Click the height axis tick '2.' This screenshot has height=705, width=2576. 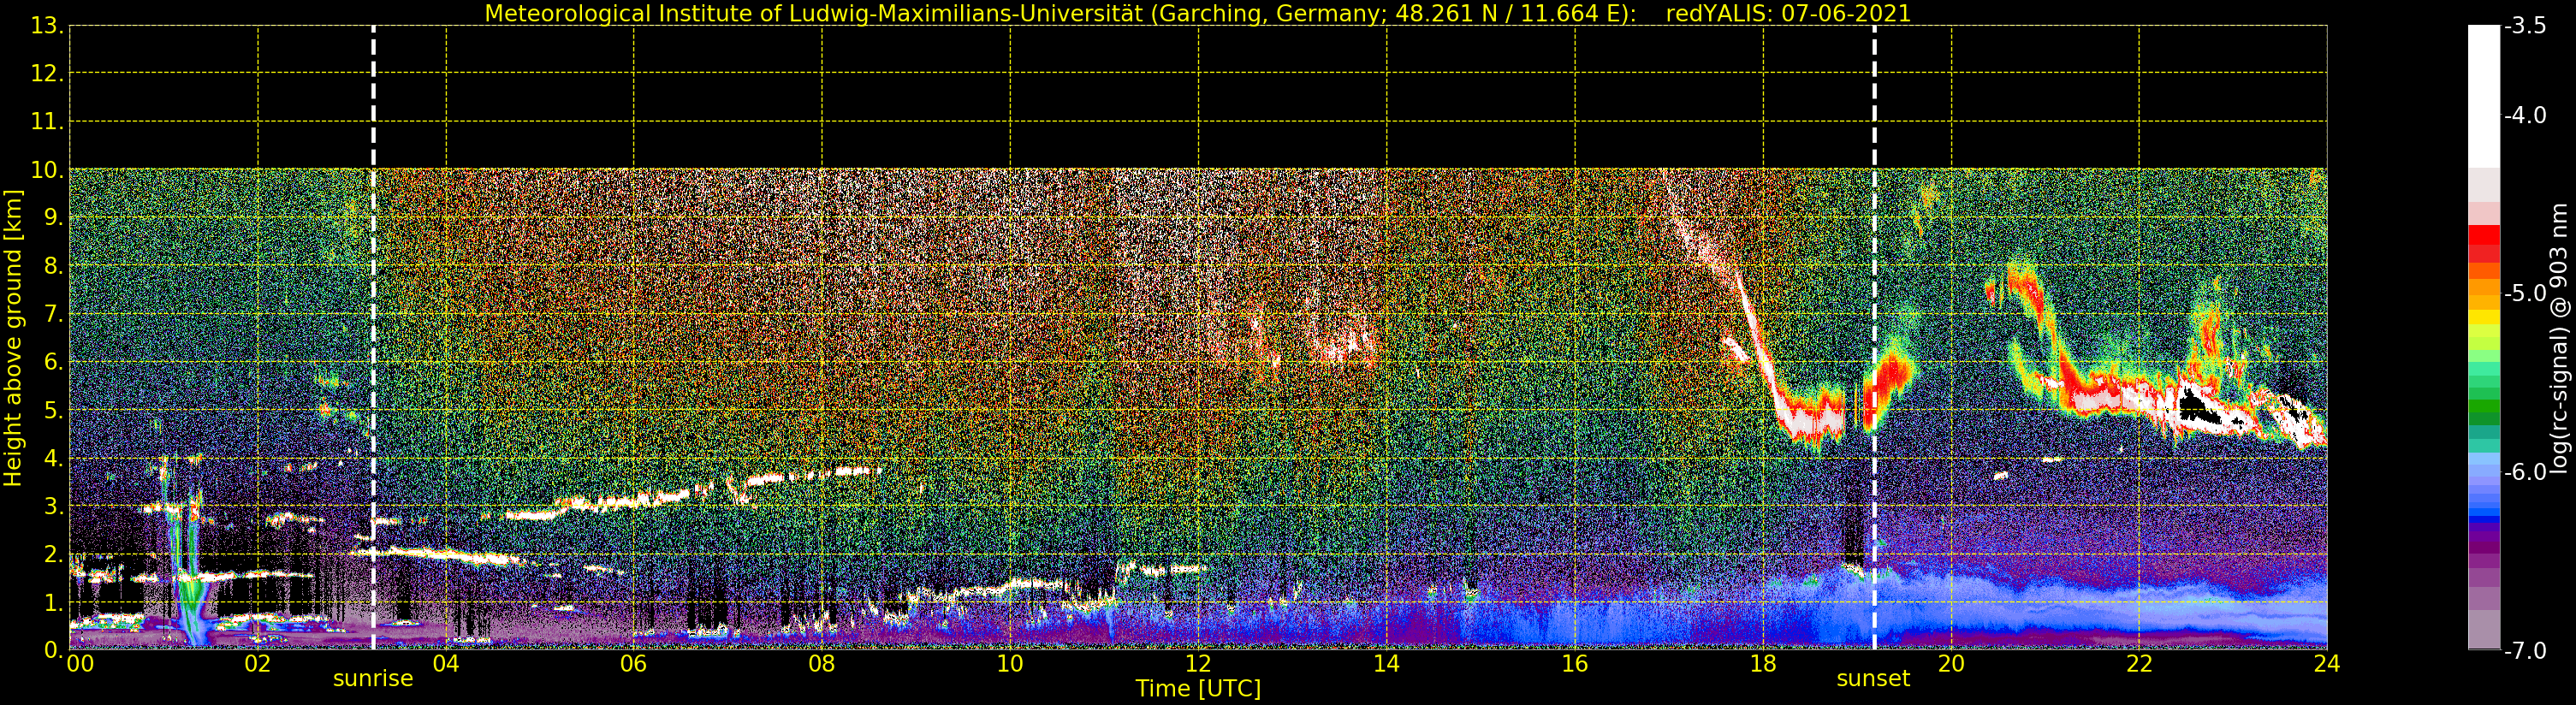52,554
